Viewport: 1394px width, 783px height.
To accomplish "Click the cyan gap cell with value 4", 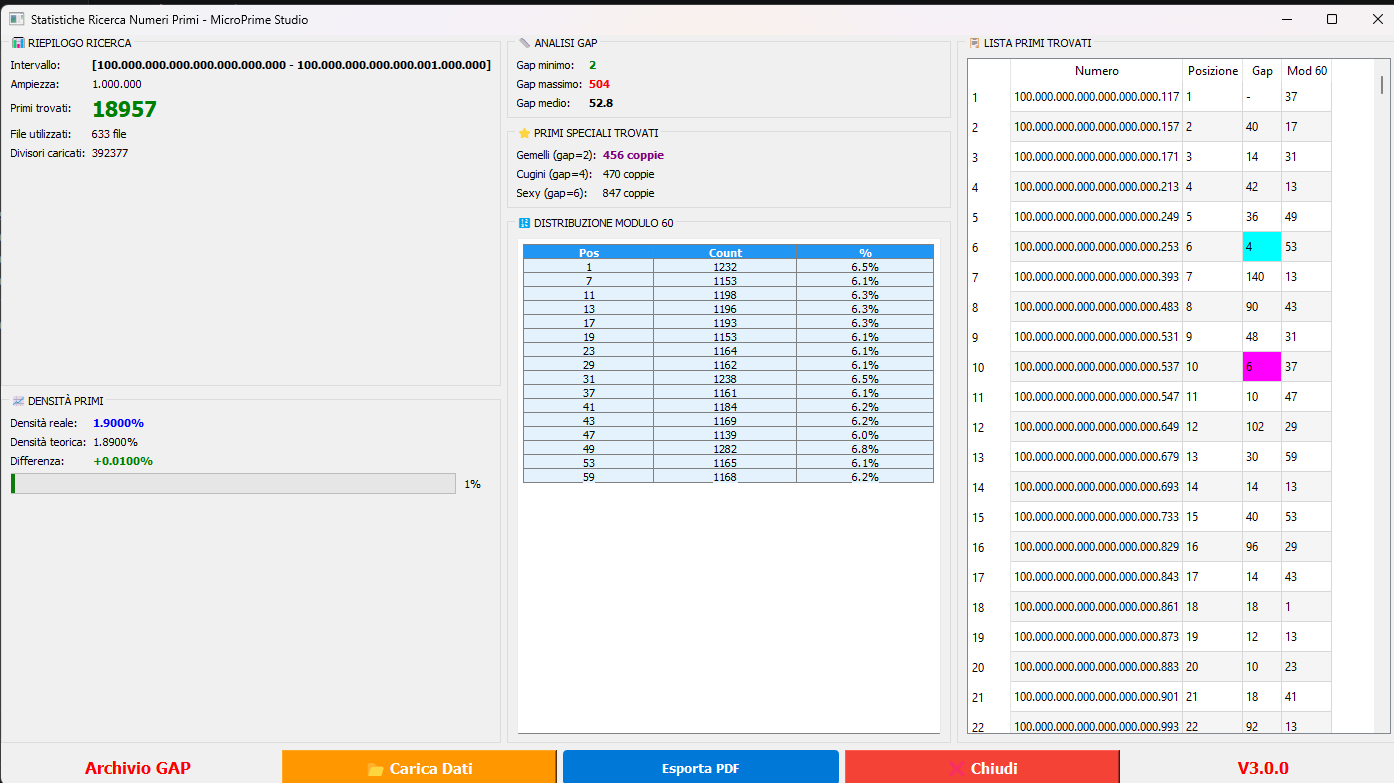I will point(1262,247).
